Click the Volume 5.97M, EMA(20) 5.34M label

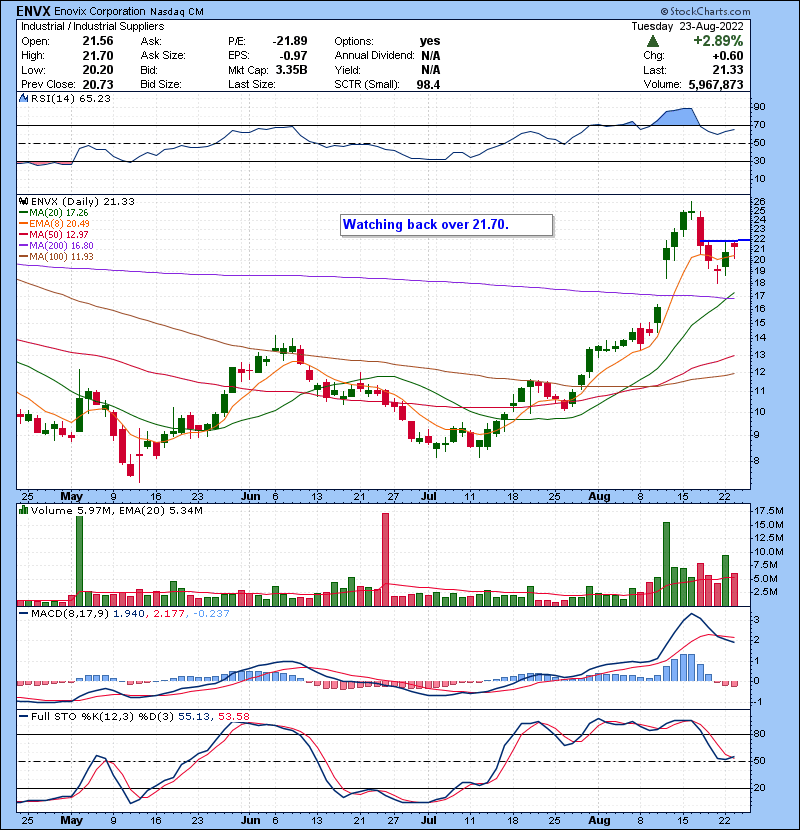(116, 511)
